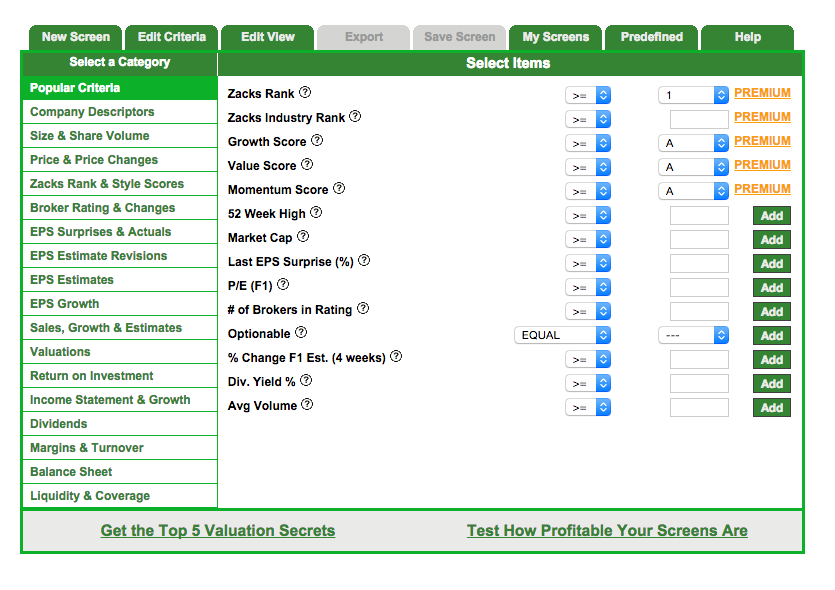
Task: Switch to New Screen tab
Action: (76, 37)
